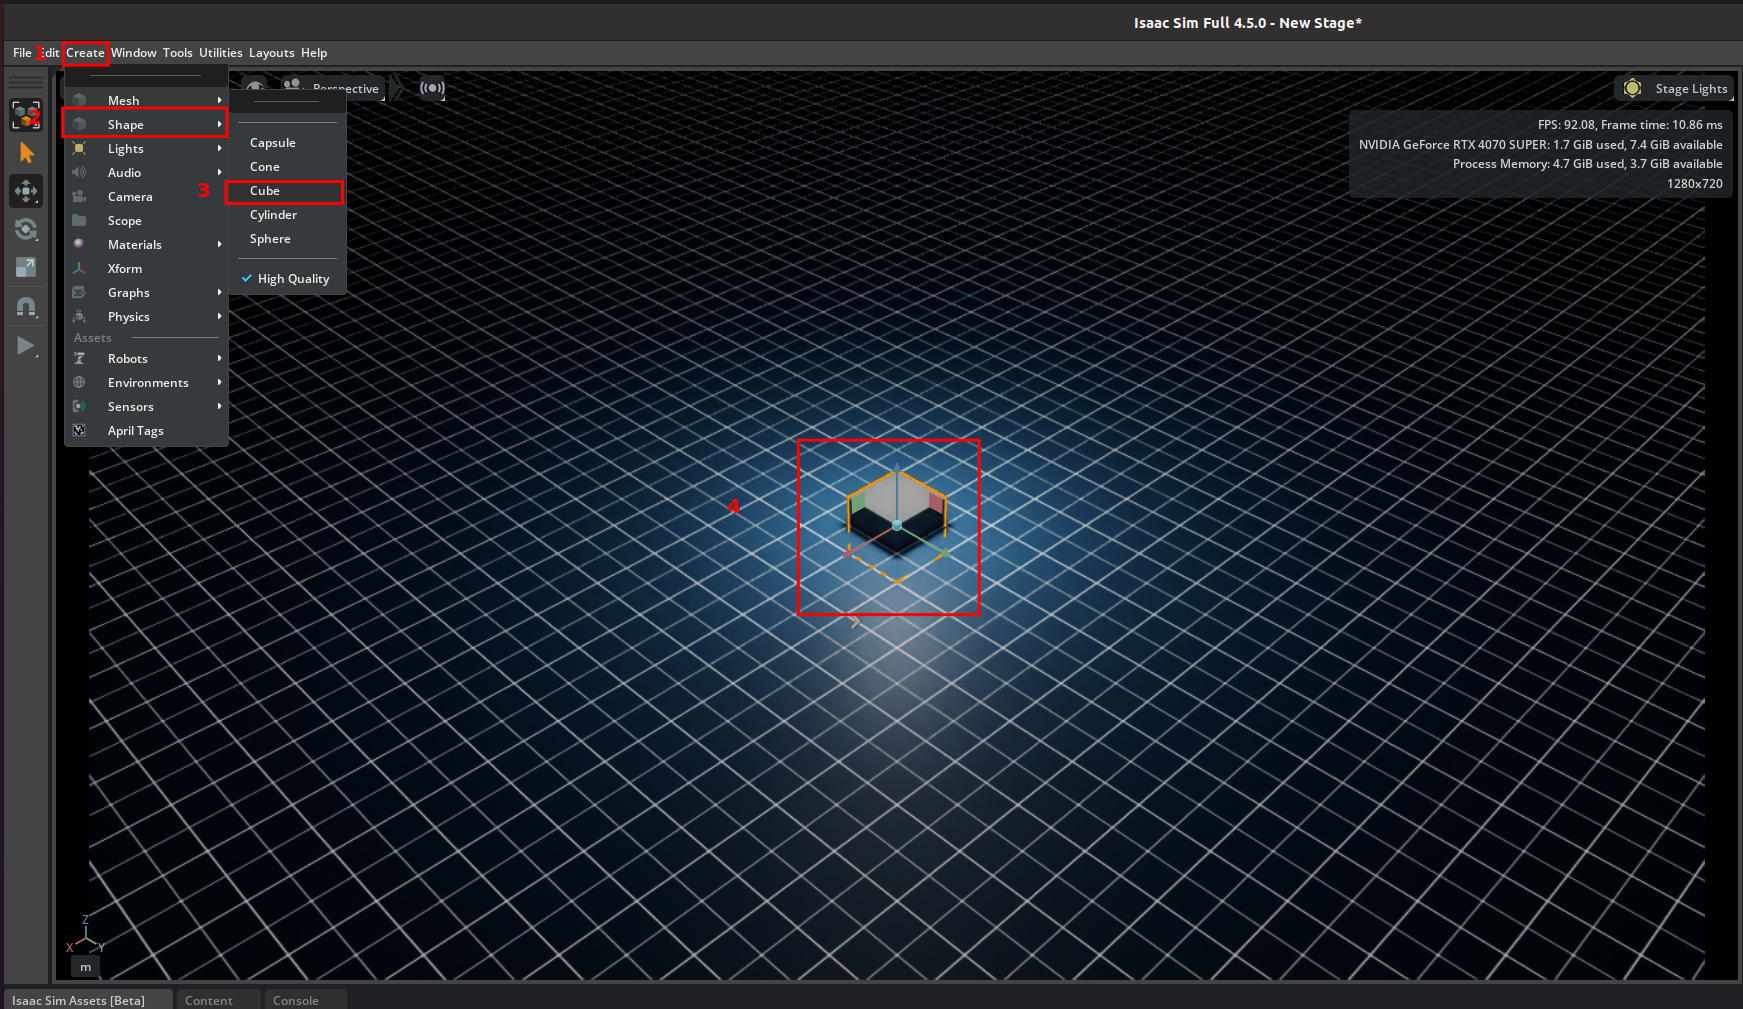Screen dimensions: 1743x1009
Task: Expand the Robots submenu arrow
Action: [x=219, y=358]
